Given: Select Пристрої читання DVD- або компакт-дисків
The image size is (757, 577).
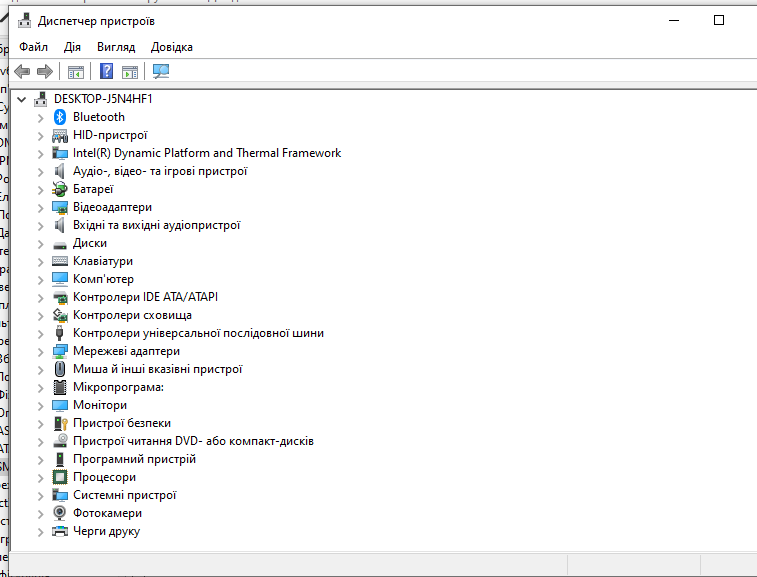Looking at the screenshot, I should pos(193,441).
